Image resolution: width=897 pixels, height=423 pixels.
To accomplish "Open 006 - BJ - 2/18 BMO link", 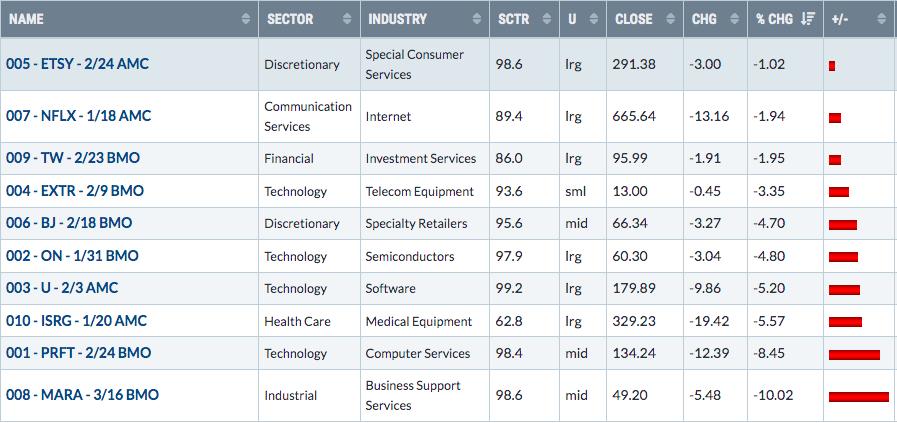I will tap(69, 223).
